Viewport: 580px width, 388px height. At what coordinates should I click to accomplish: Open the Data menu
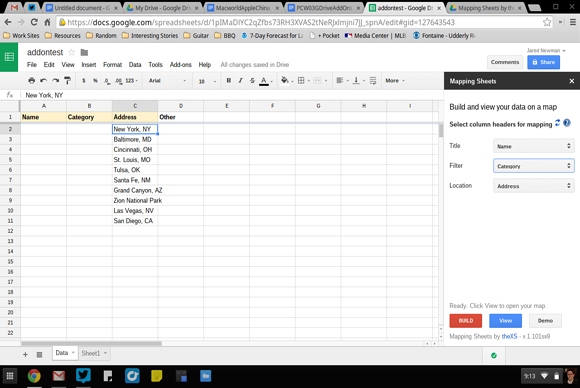(135, 65)
